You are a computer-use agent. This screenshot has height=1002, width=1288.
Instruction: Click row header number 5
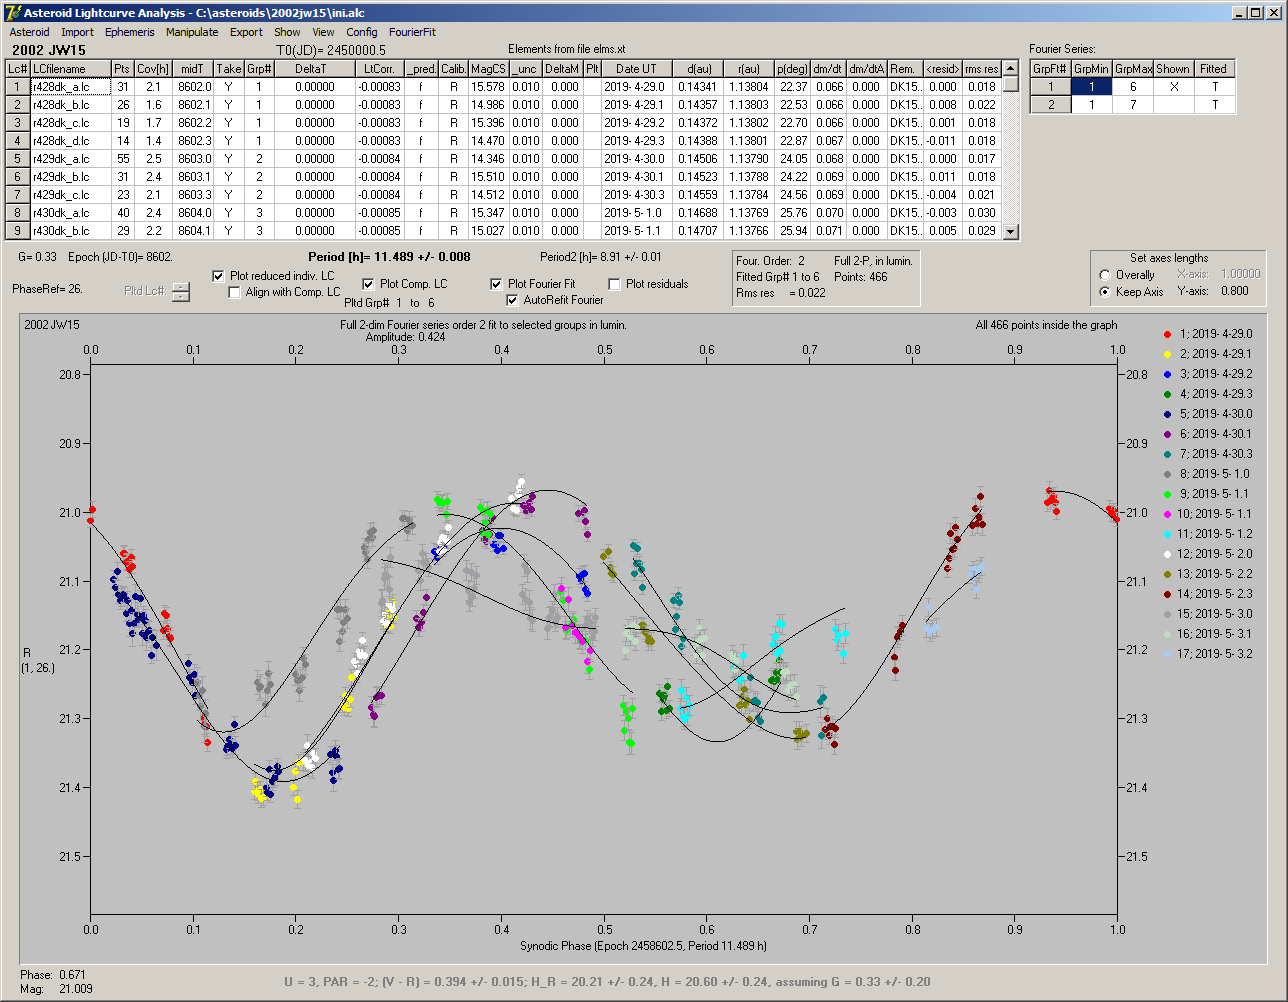18,159
